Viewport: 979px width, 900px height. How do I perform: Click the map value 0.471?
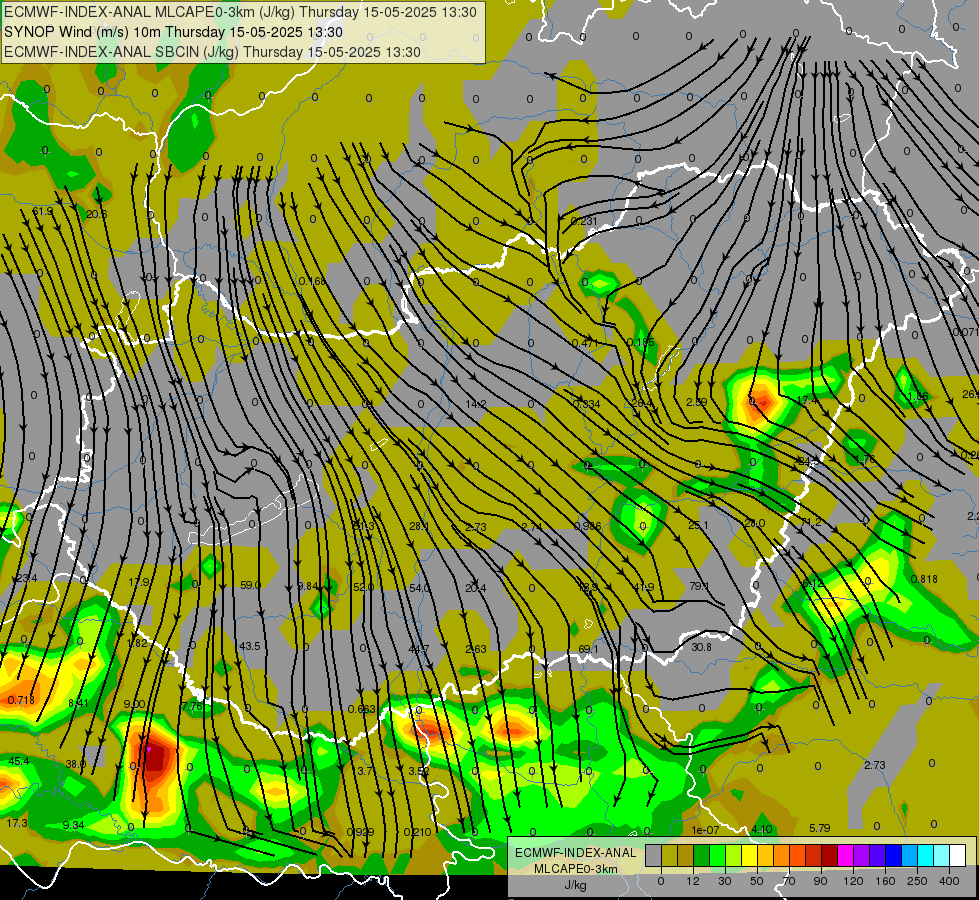pyautogui.click(x=585, y=343)
